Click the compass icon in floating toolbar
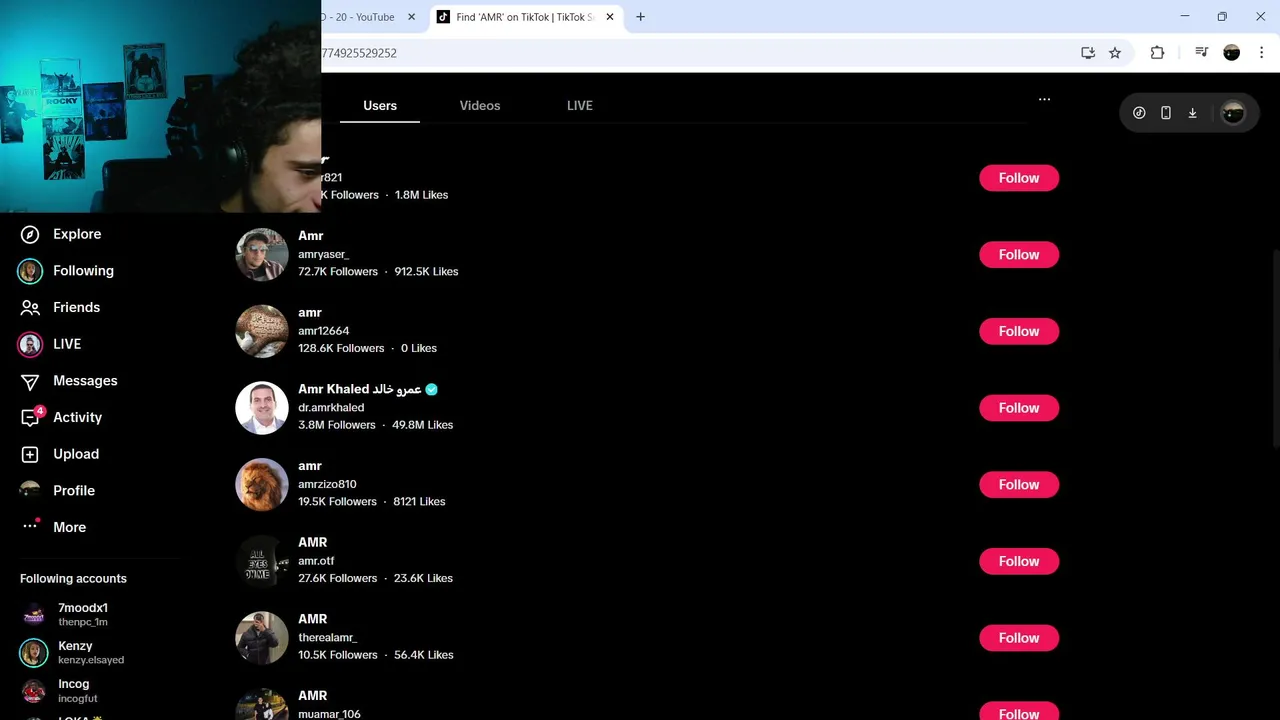 click(x=1139, y=113)
